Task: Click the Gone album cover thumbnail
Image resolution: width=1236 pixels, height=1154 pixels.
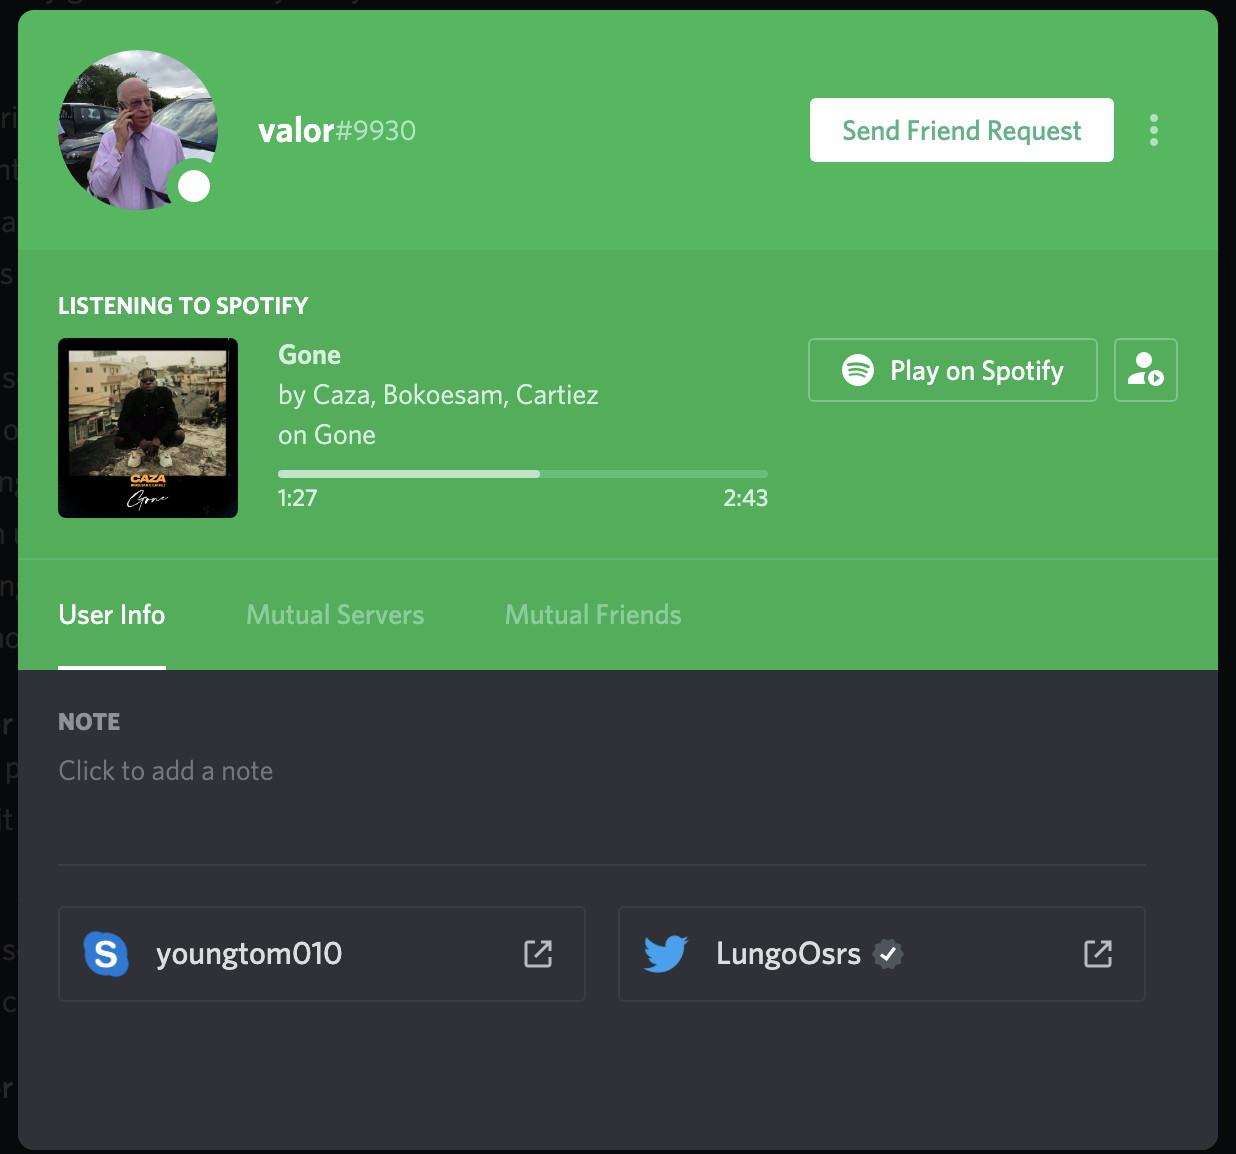Action: 148,428
